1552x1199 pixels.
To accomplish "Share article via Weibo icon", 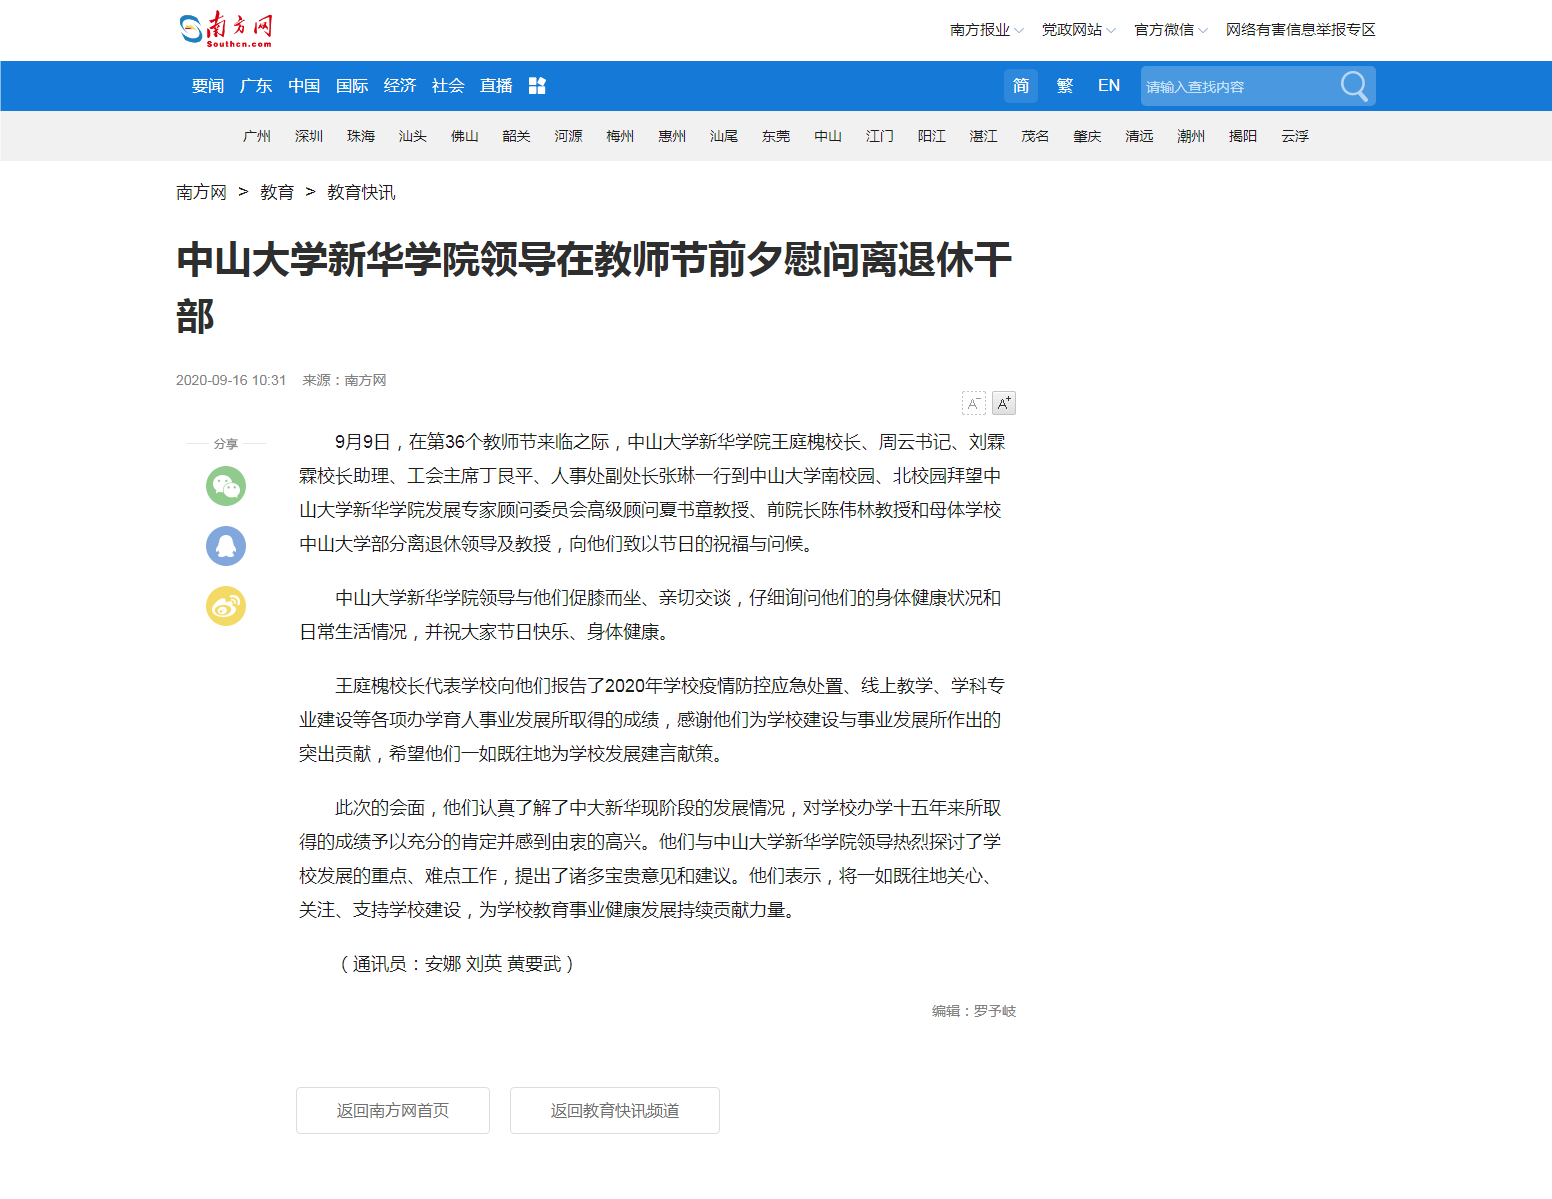I will coord(226,606).
